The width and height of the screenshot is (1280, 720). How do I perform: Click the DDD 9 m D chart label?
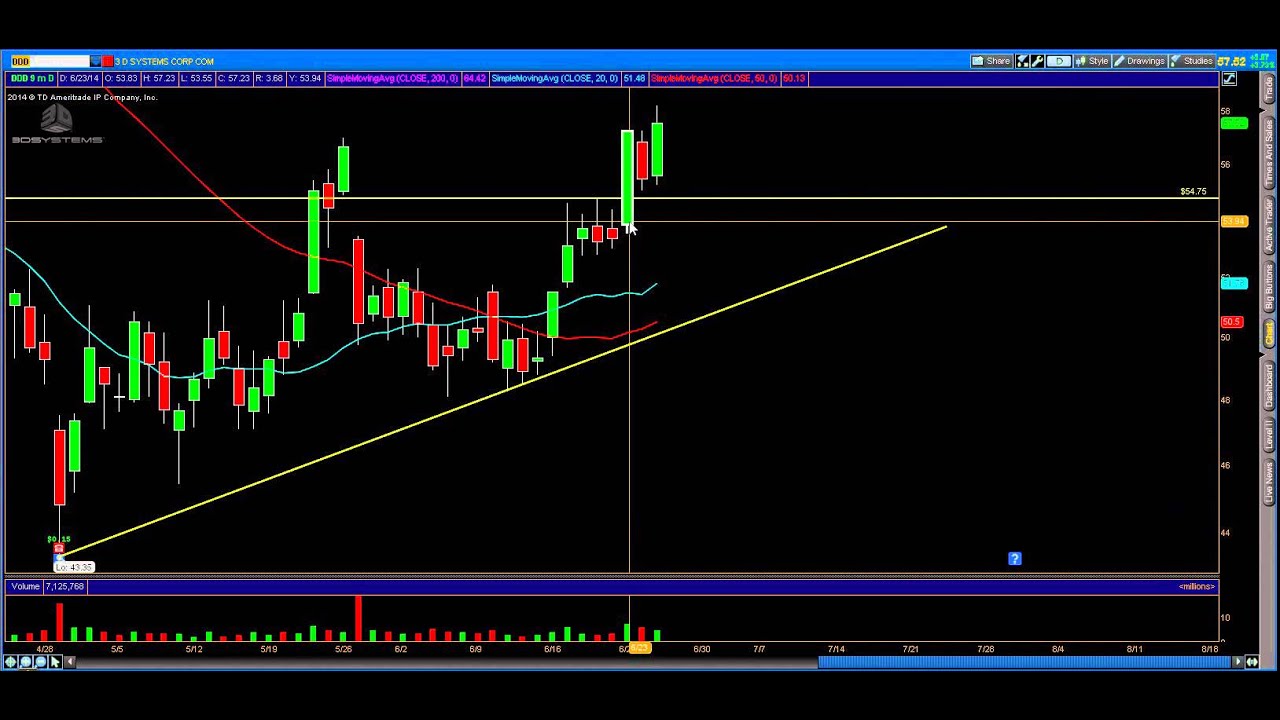[33, 78]
